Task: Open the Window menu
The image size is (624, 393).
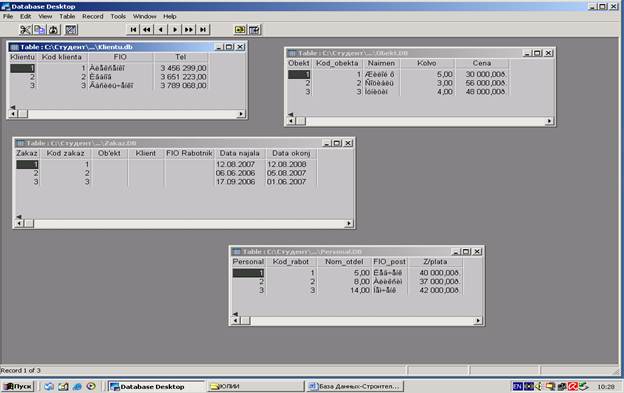Action: 144,16
